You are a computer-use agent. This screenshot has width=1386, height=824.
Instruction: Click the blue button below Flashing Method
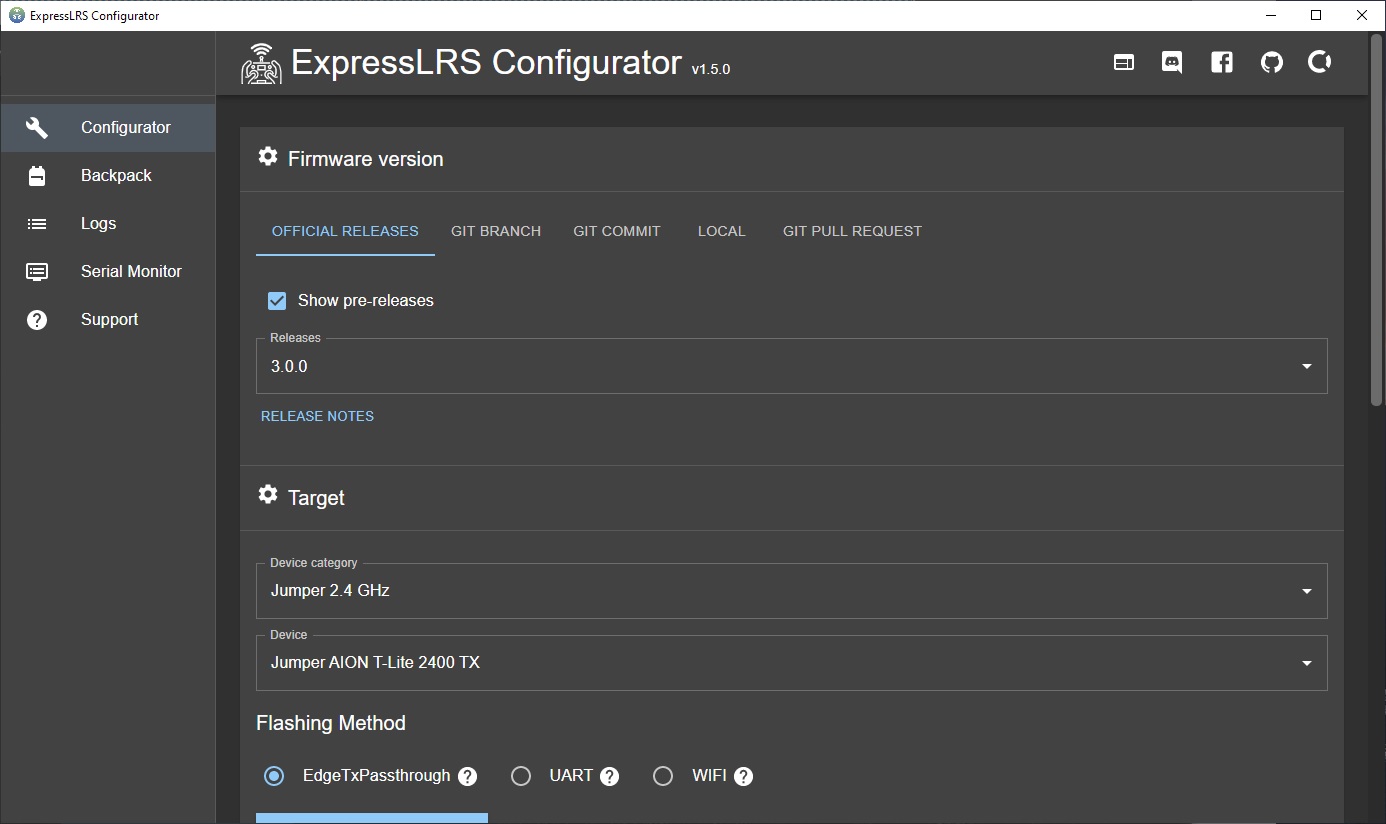[x=372, y=818]
